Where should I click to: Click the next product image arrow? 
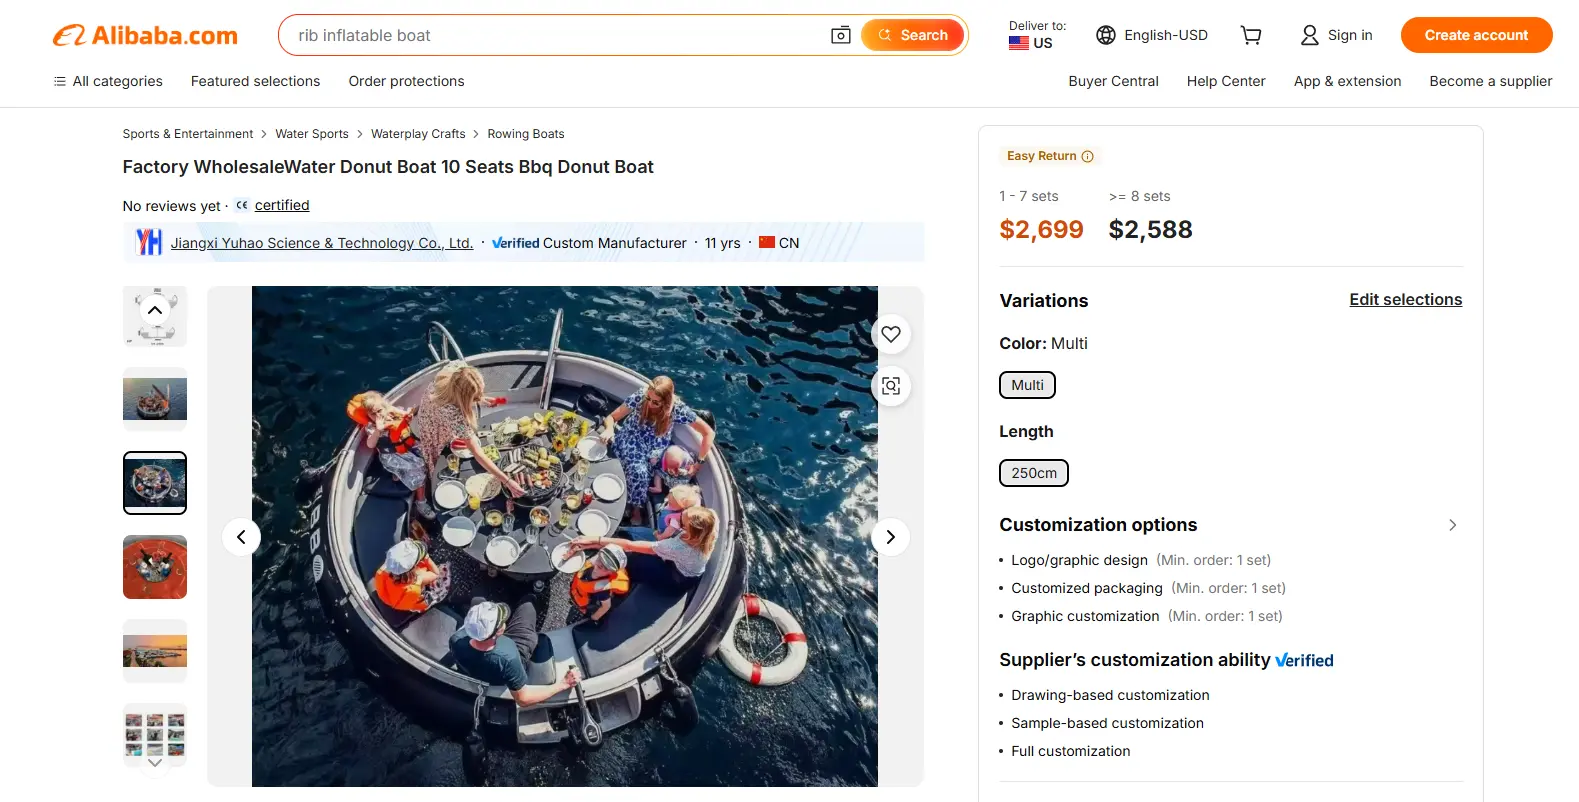(x=890, y=537)
